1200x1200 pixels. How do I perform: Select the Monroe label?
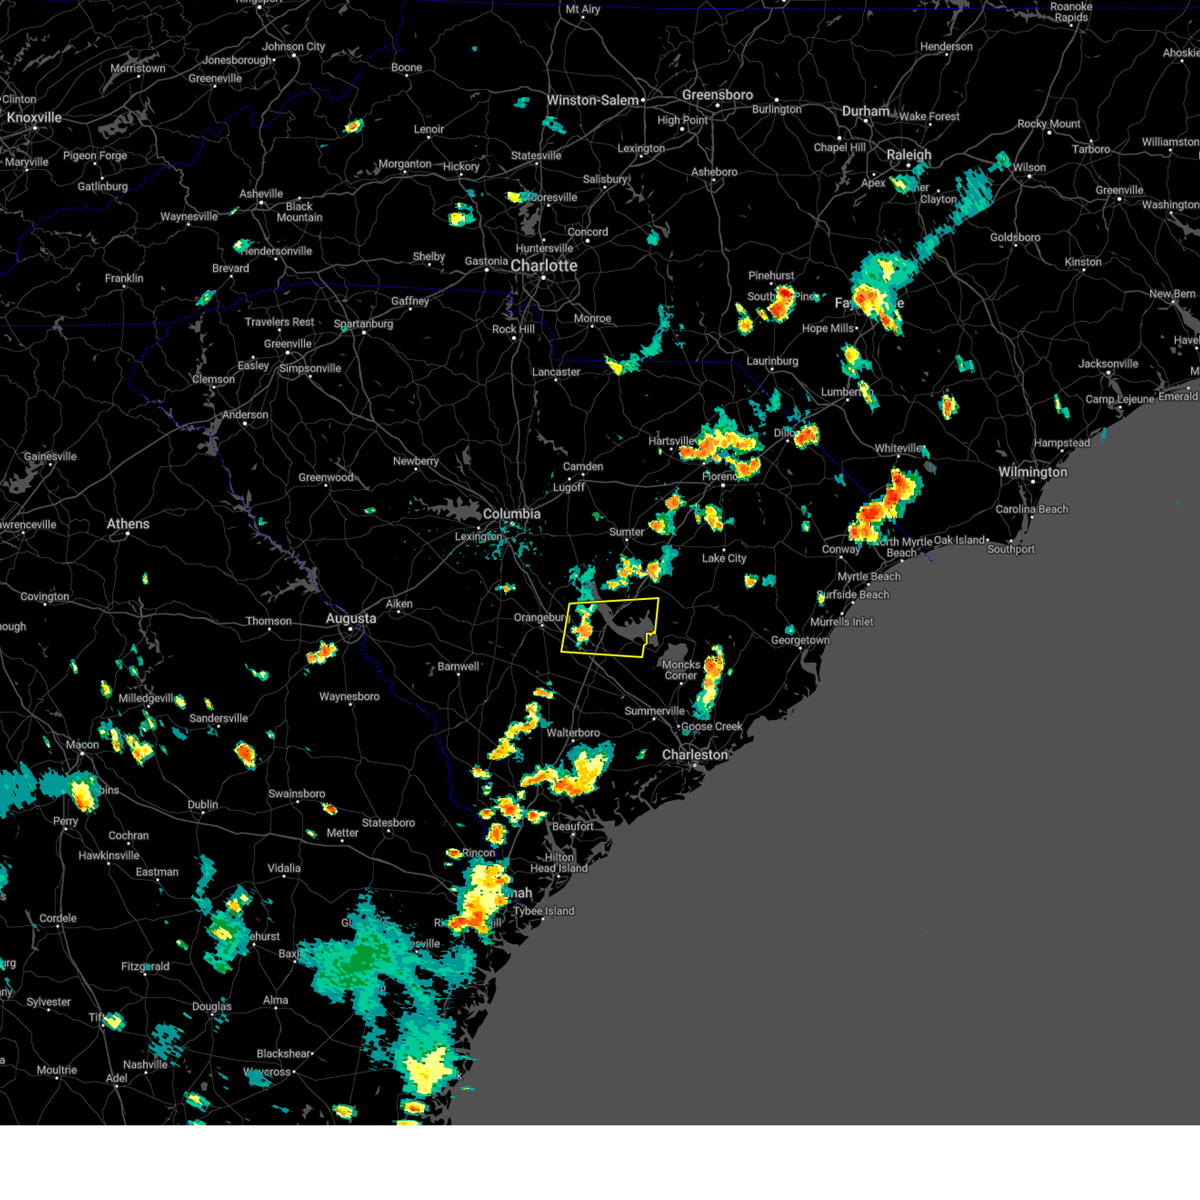[x=592, y=319]
